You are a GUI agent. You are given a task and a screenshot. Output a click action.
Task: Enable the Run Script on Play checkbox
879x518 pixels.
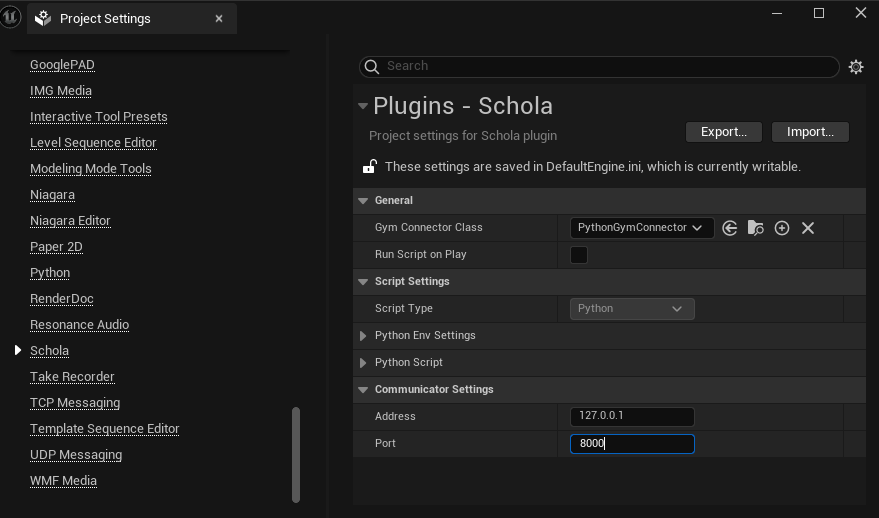pos(579,255)
